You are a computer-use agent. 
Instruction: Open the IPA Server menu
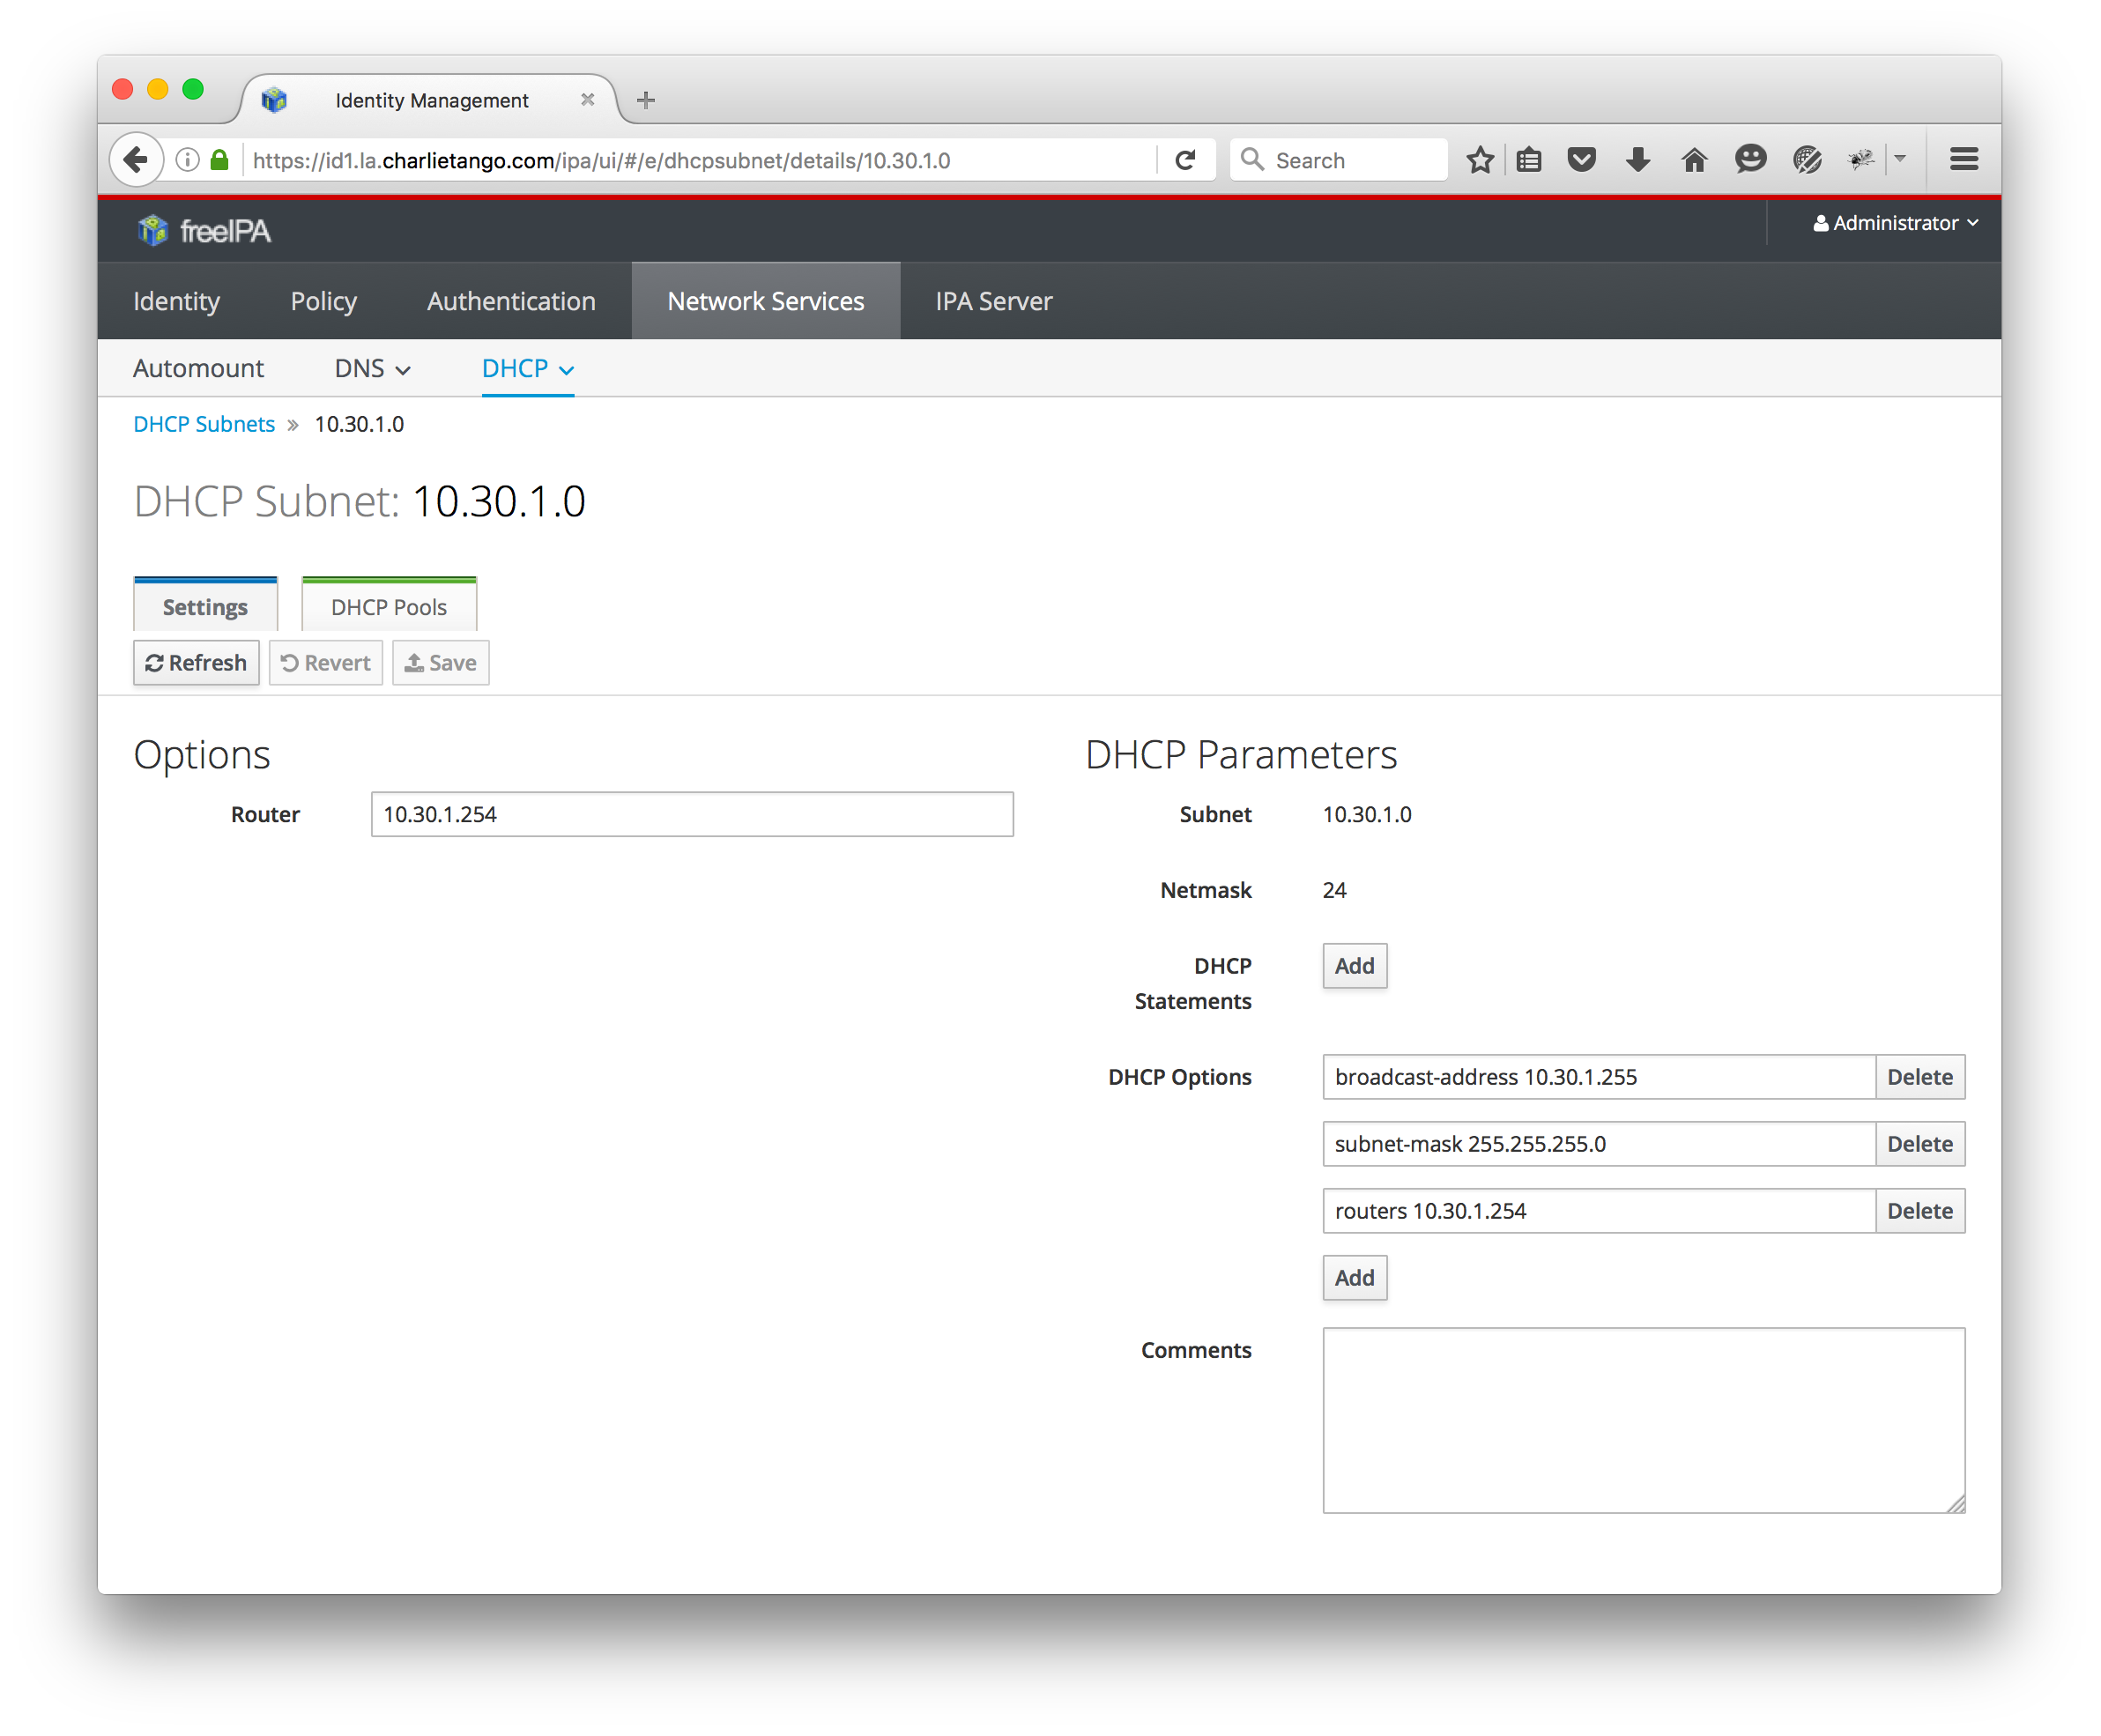pyautogui.click(x=993, y=301)
